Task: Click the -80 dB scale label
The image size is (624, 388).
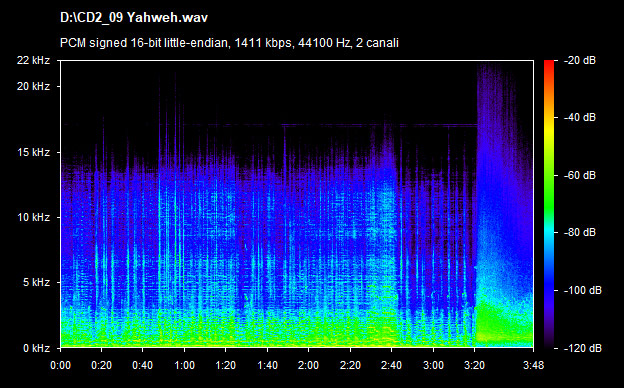Action: [x=580, y=232]
